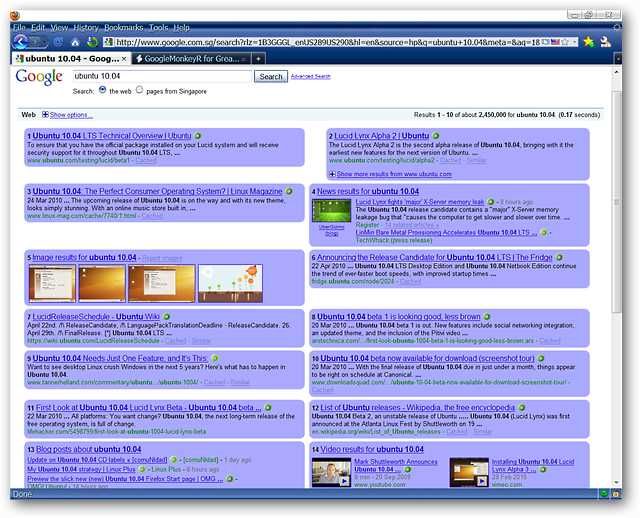Expand 'Show options...' plus icon

coord(45,115)
